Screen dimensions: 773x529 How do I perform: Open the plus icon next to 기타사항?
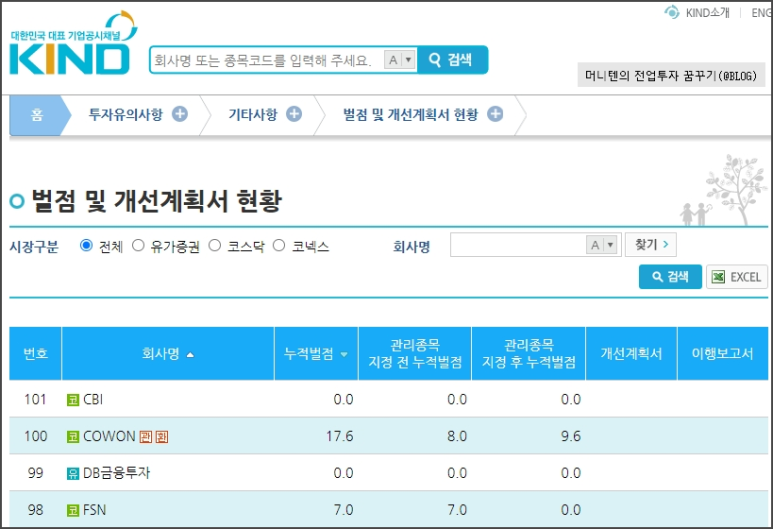pos(294,114)
